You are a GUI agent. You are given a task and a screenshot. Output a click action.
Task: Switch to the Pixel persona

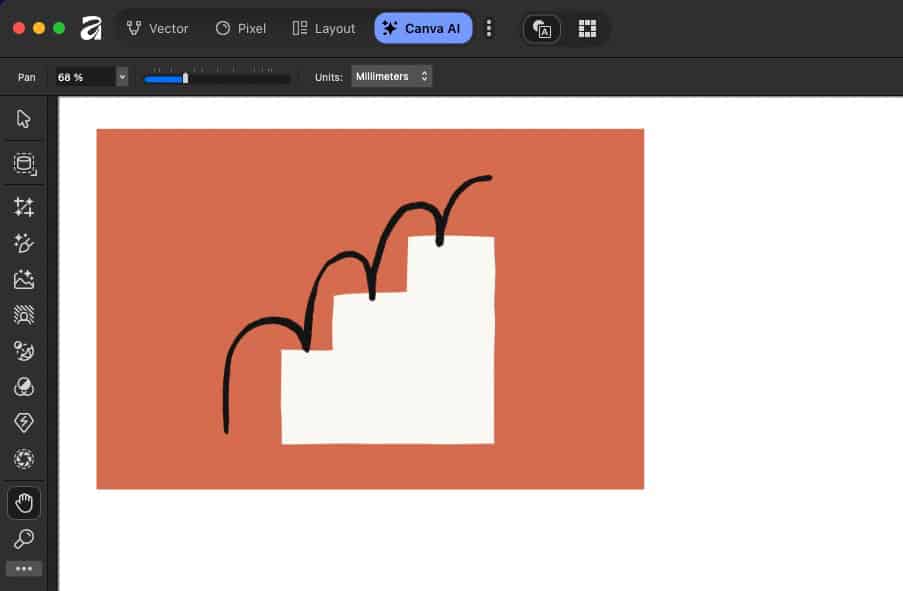pos(240,28)
